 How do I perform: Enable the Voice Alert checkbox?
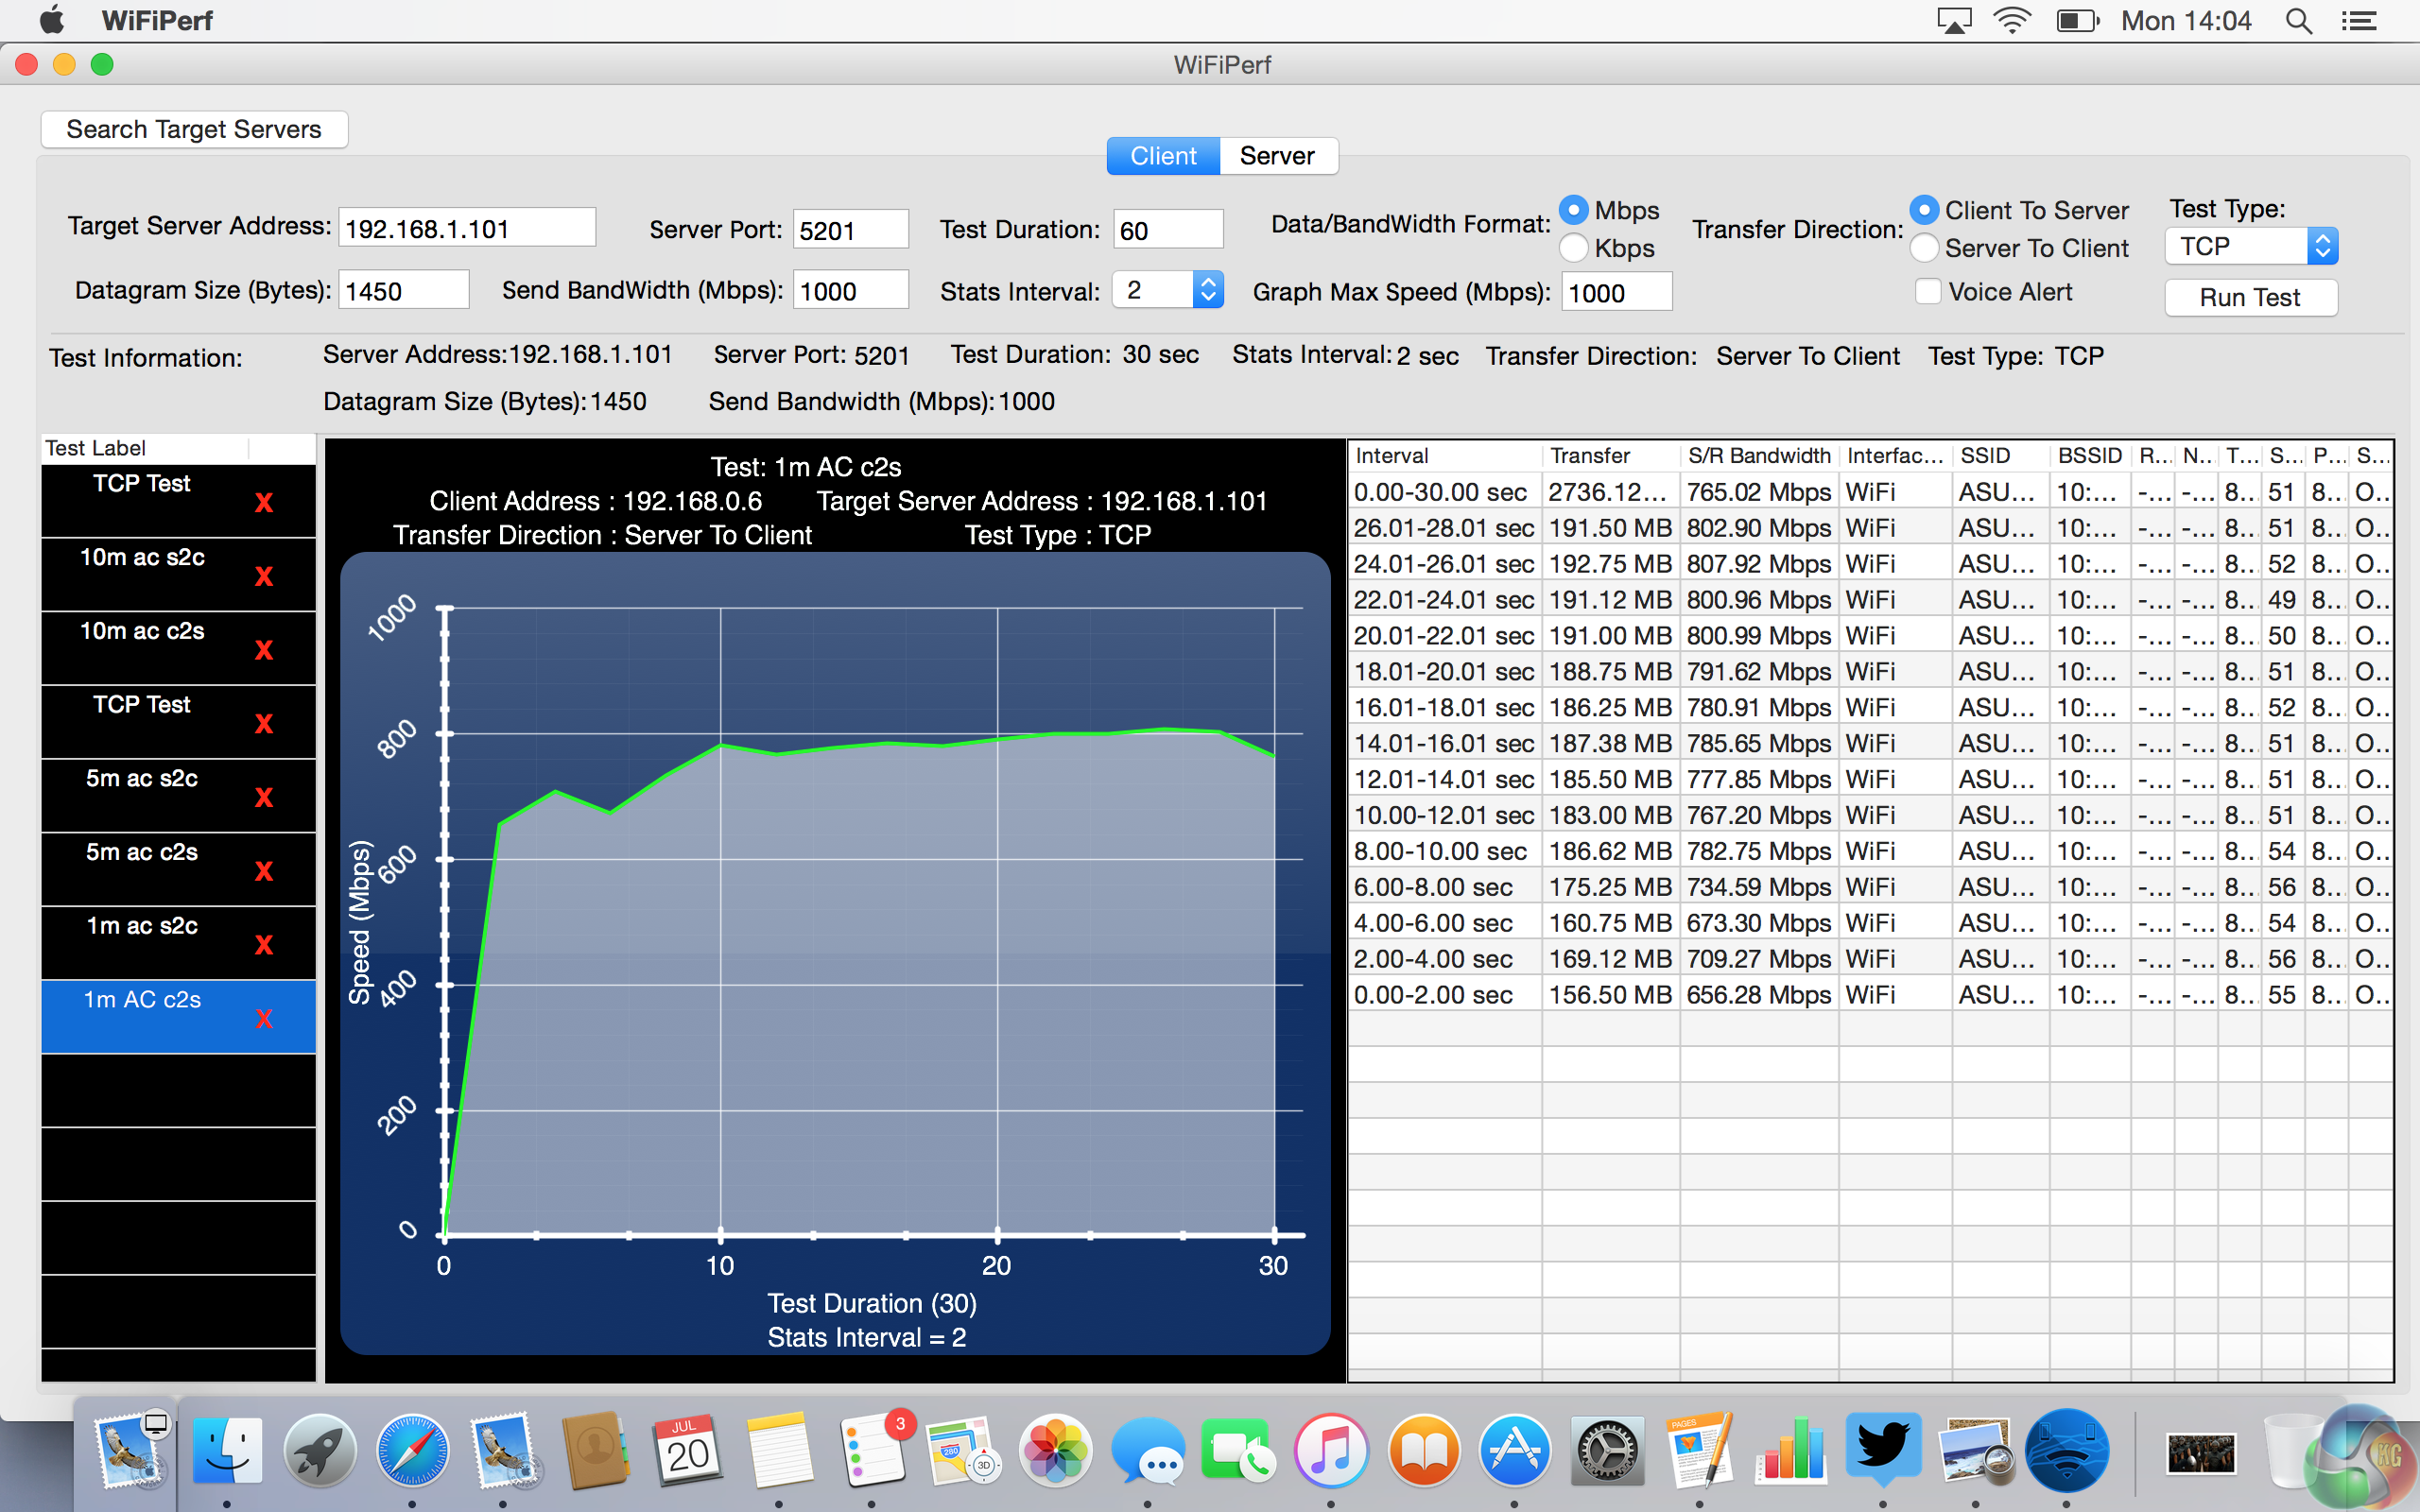(1928, 292)
